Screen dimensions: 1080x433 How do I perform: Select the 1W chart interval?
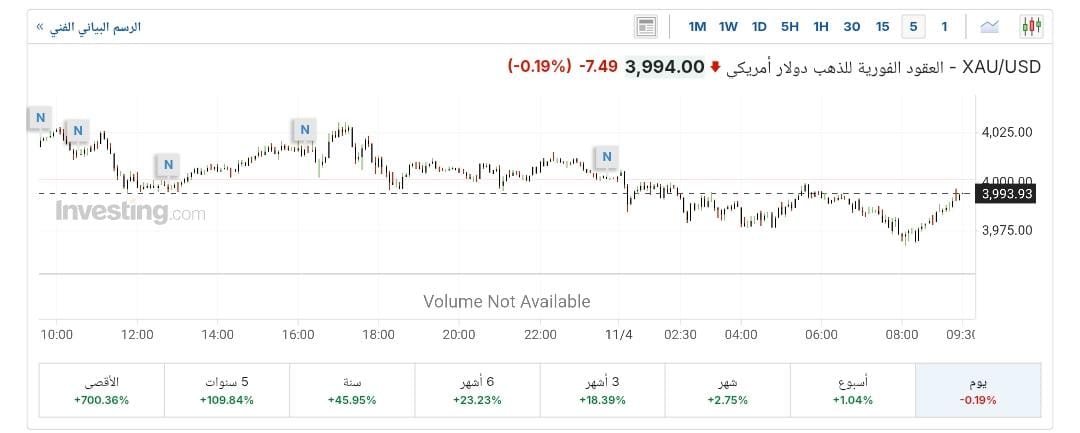[x=728, y=27]
